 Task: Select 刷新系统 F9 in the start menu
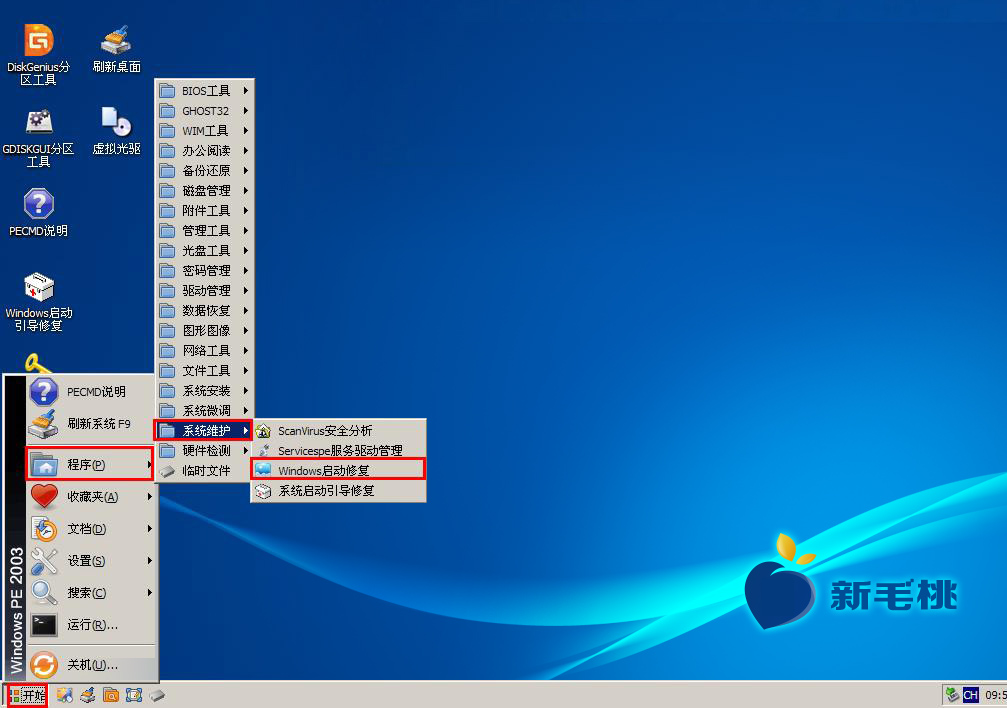91,424
